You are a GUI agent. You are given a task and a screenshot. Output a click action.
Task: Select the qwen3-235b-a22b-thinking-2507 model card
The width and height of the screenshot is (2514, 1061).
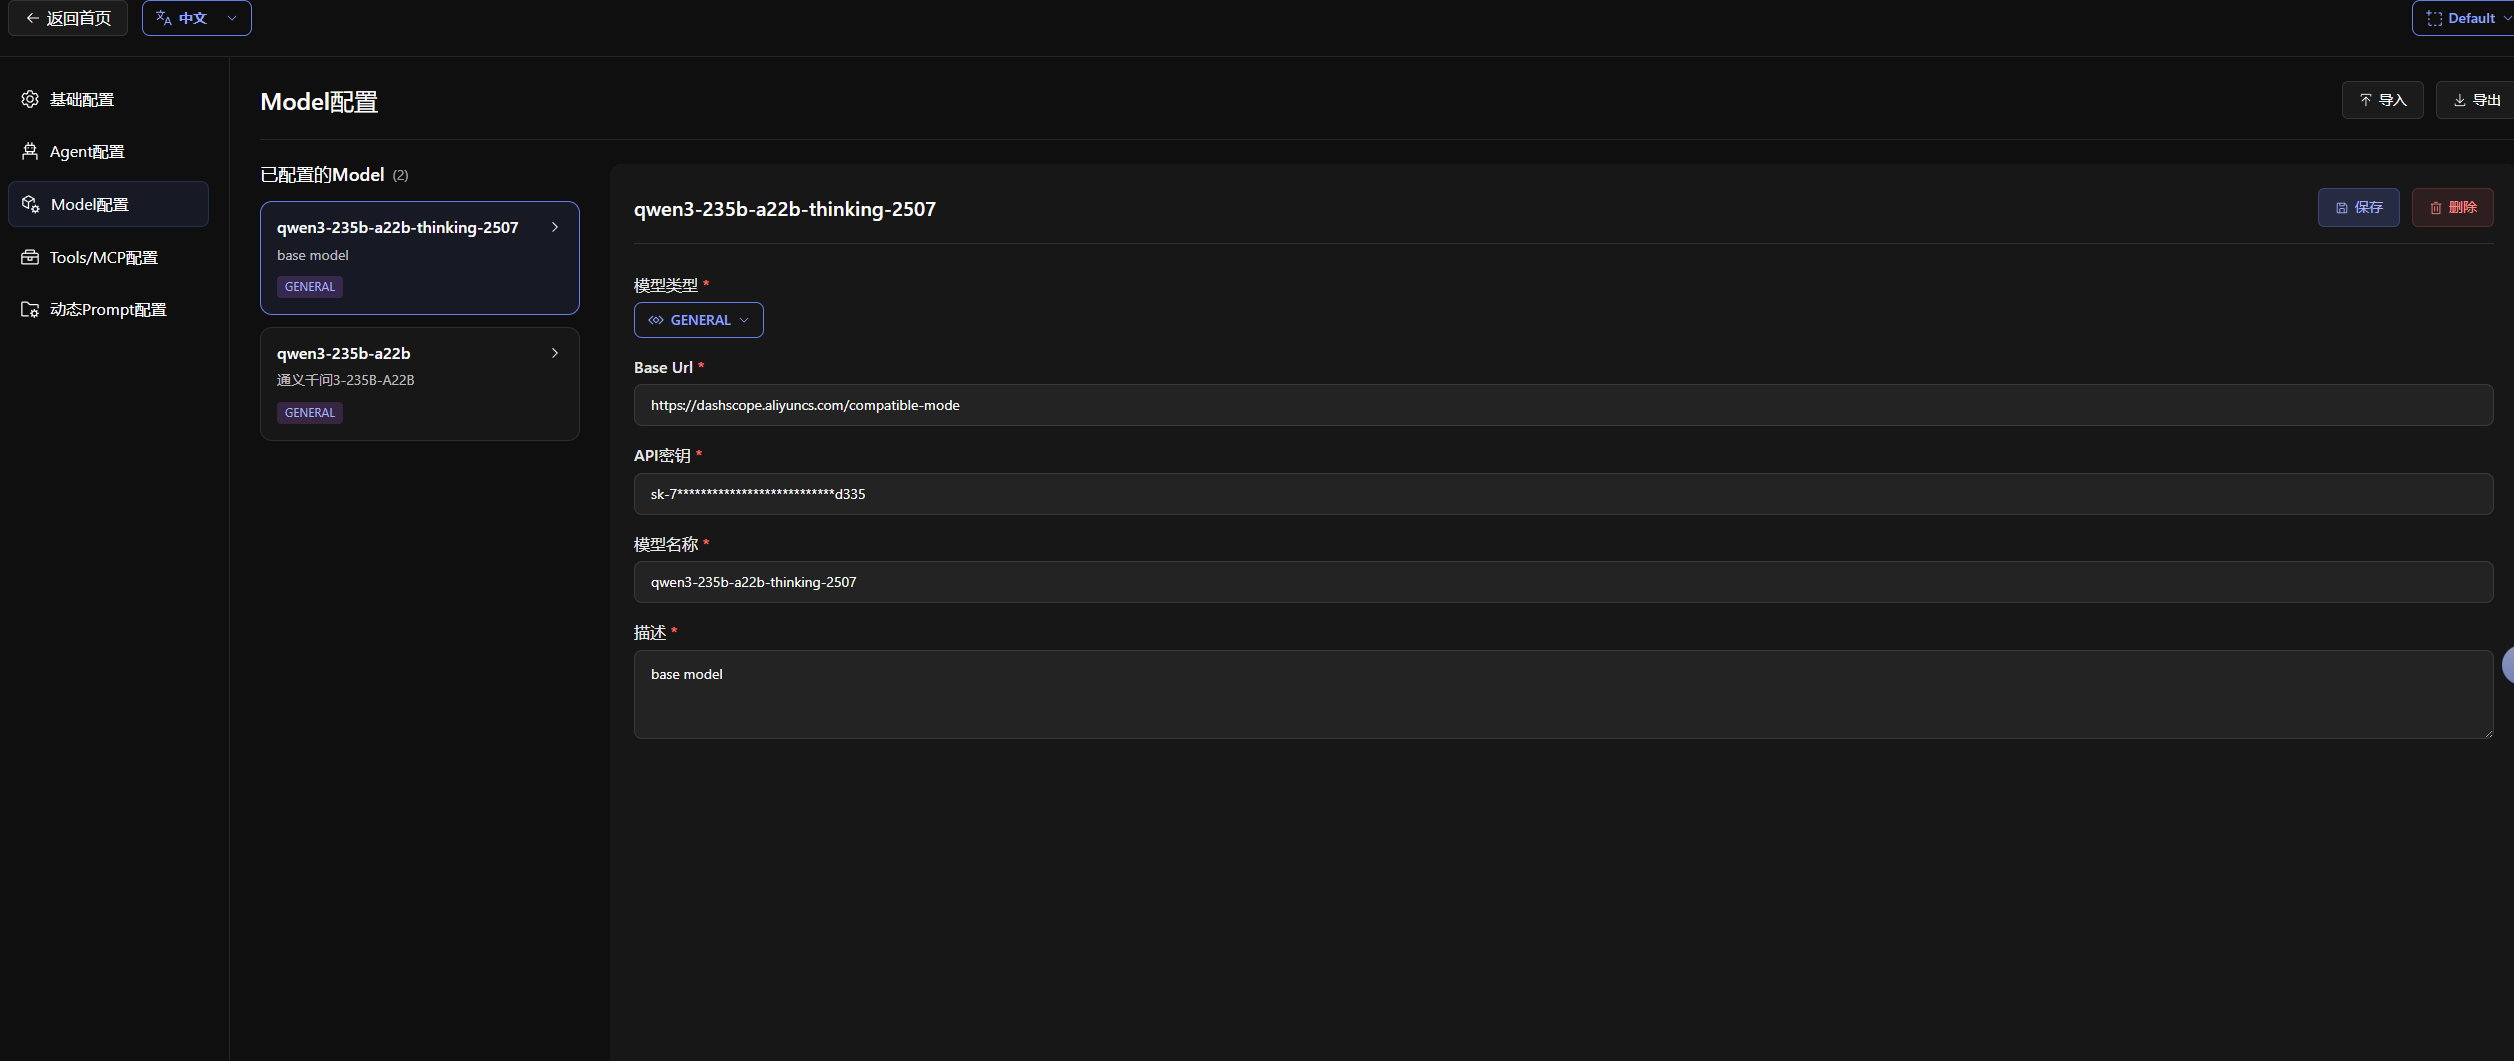(x=420, y=258)
